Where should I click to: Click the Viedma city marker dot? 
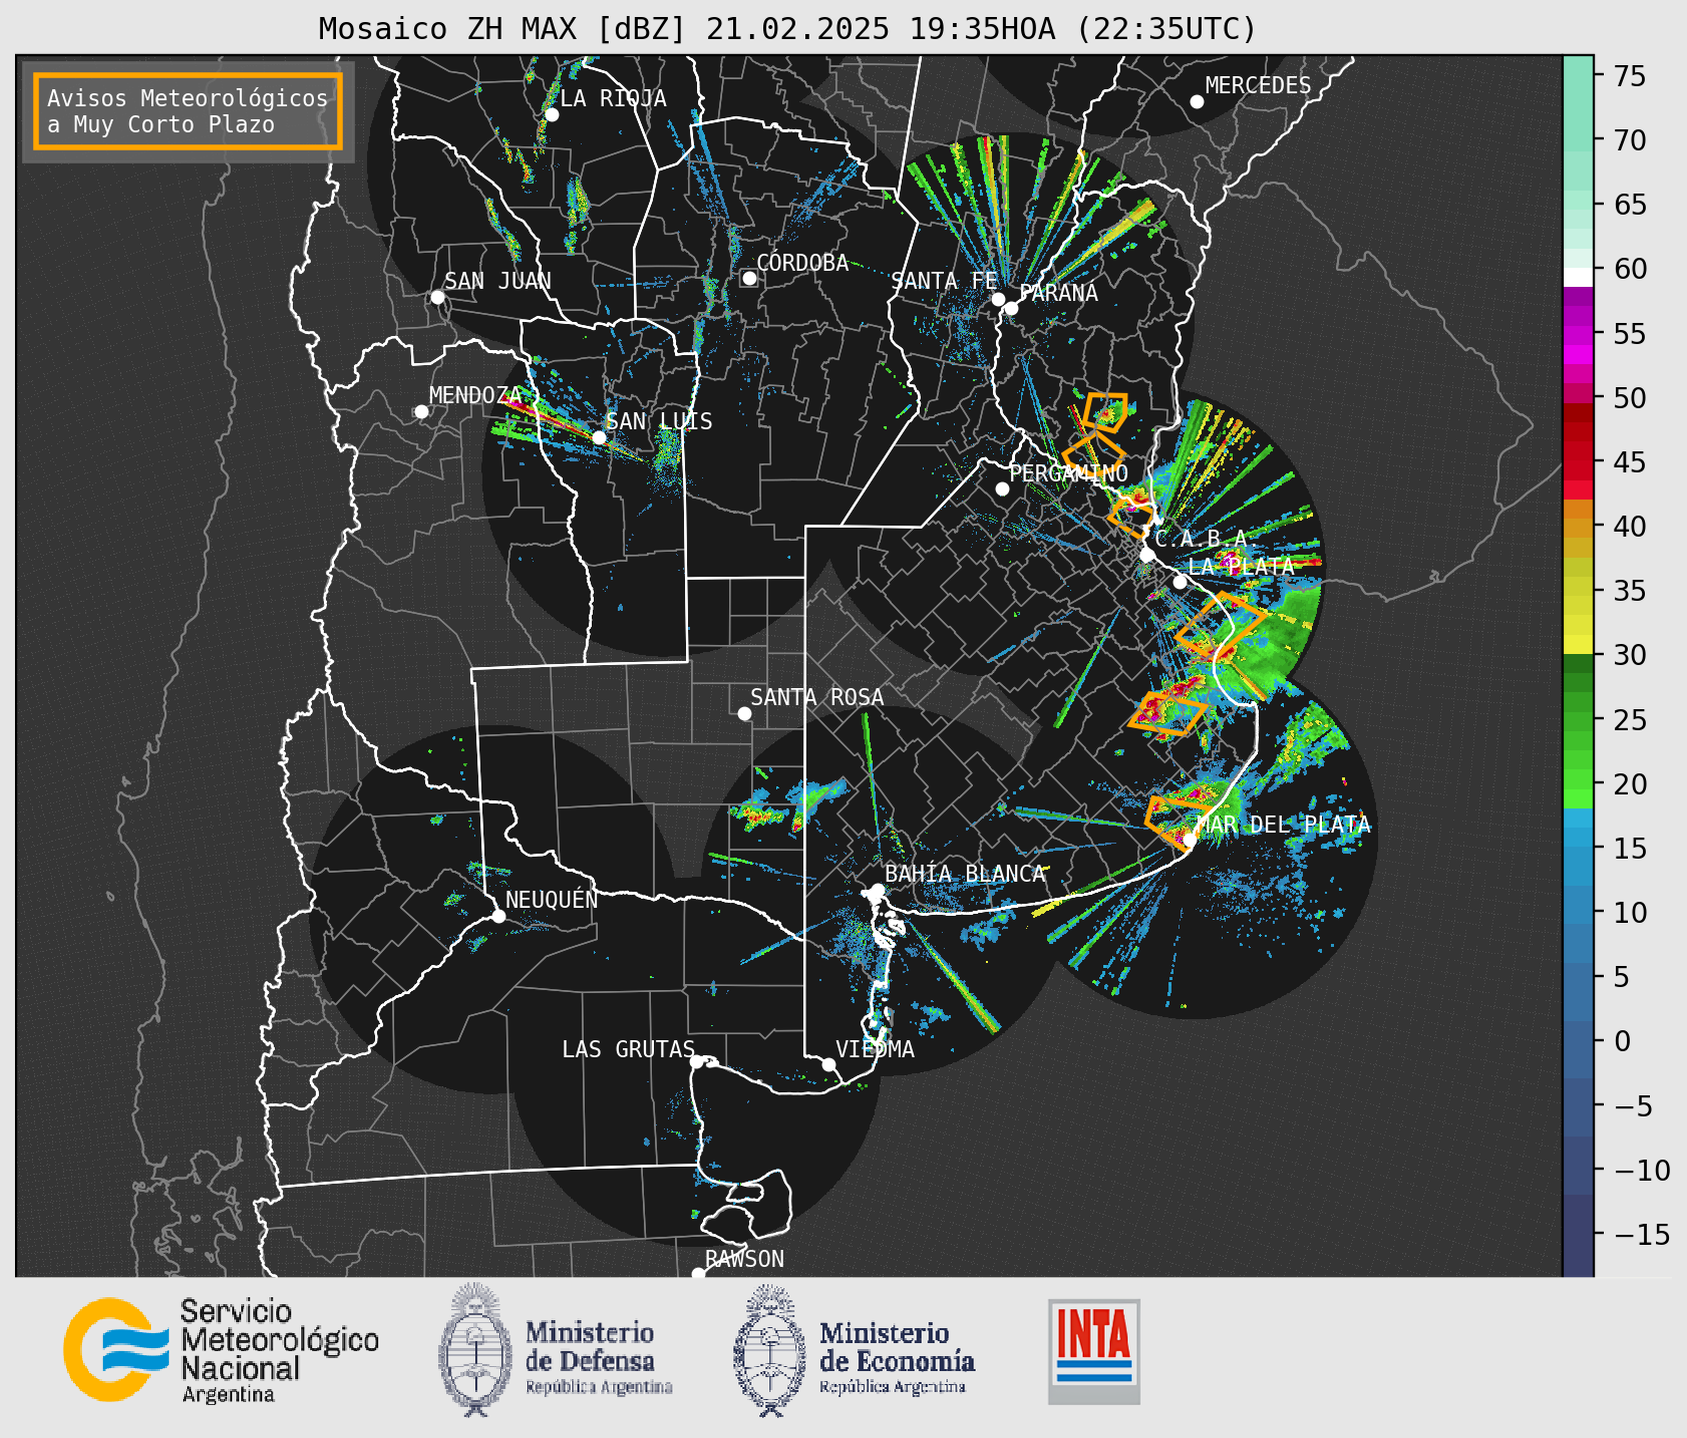(828, 1064)
